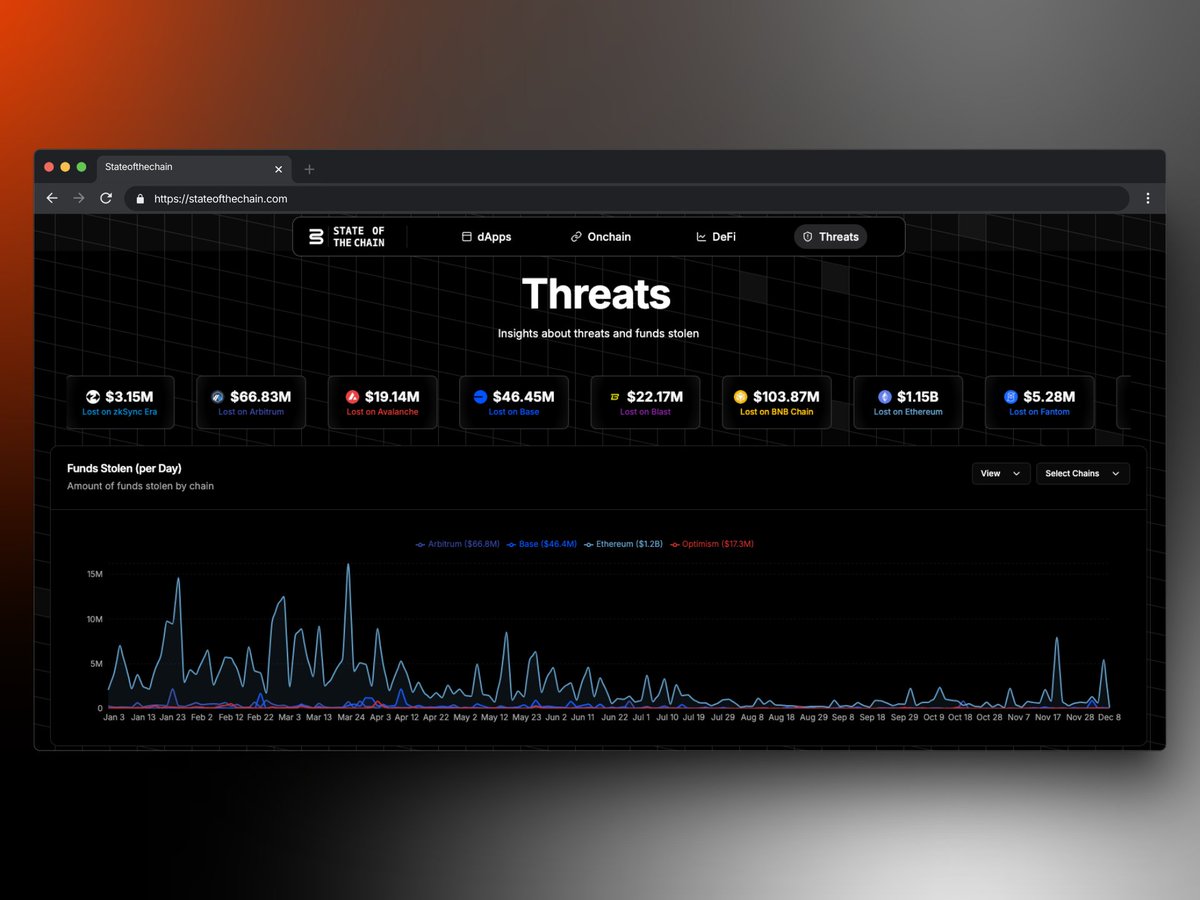Click the Nov 17 x-axis label
Viewport: 1200px width, 900px height.
coord(1049,717)
